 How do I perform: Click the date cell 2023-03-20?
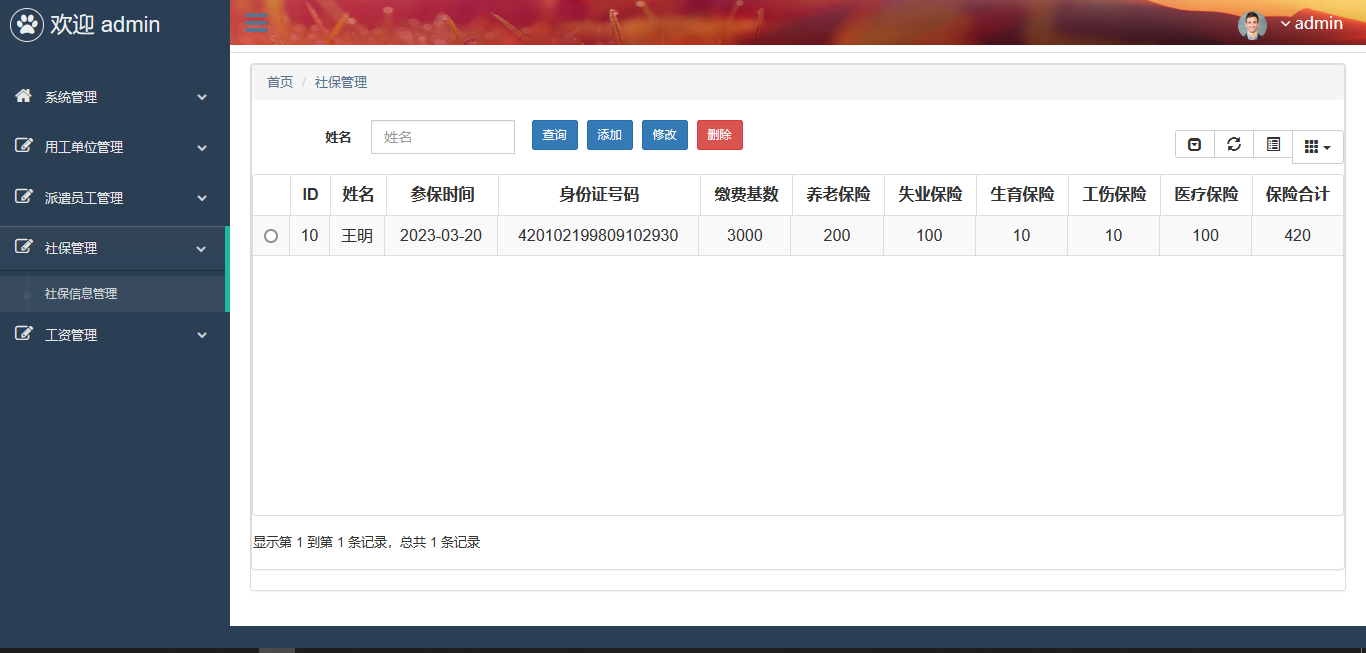(441, 236)
